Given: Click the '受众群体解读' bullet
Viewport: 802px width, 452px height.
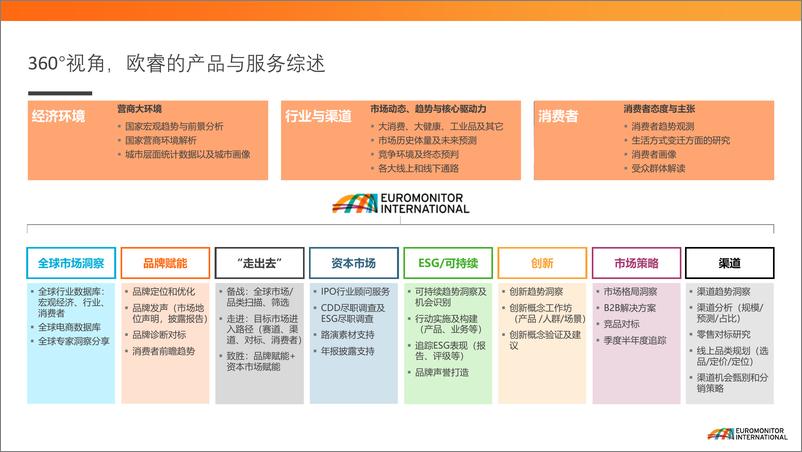Looking at the screenshot, I should click(658, 168).
